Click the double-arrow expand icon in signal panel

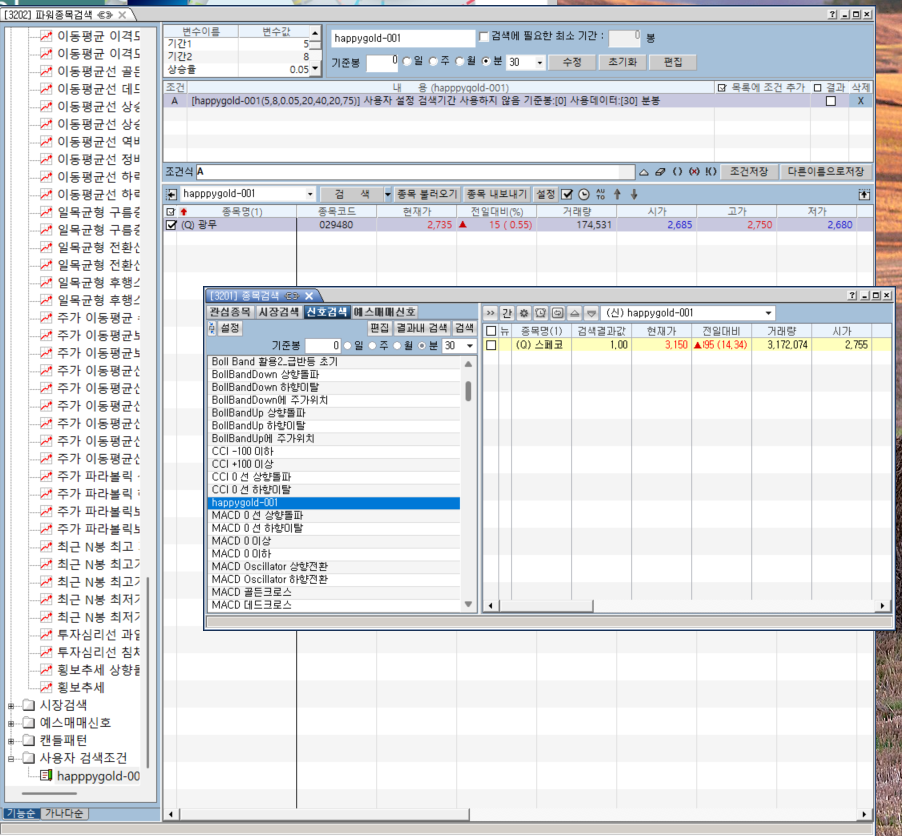490,313
